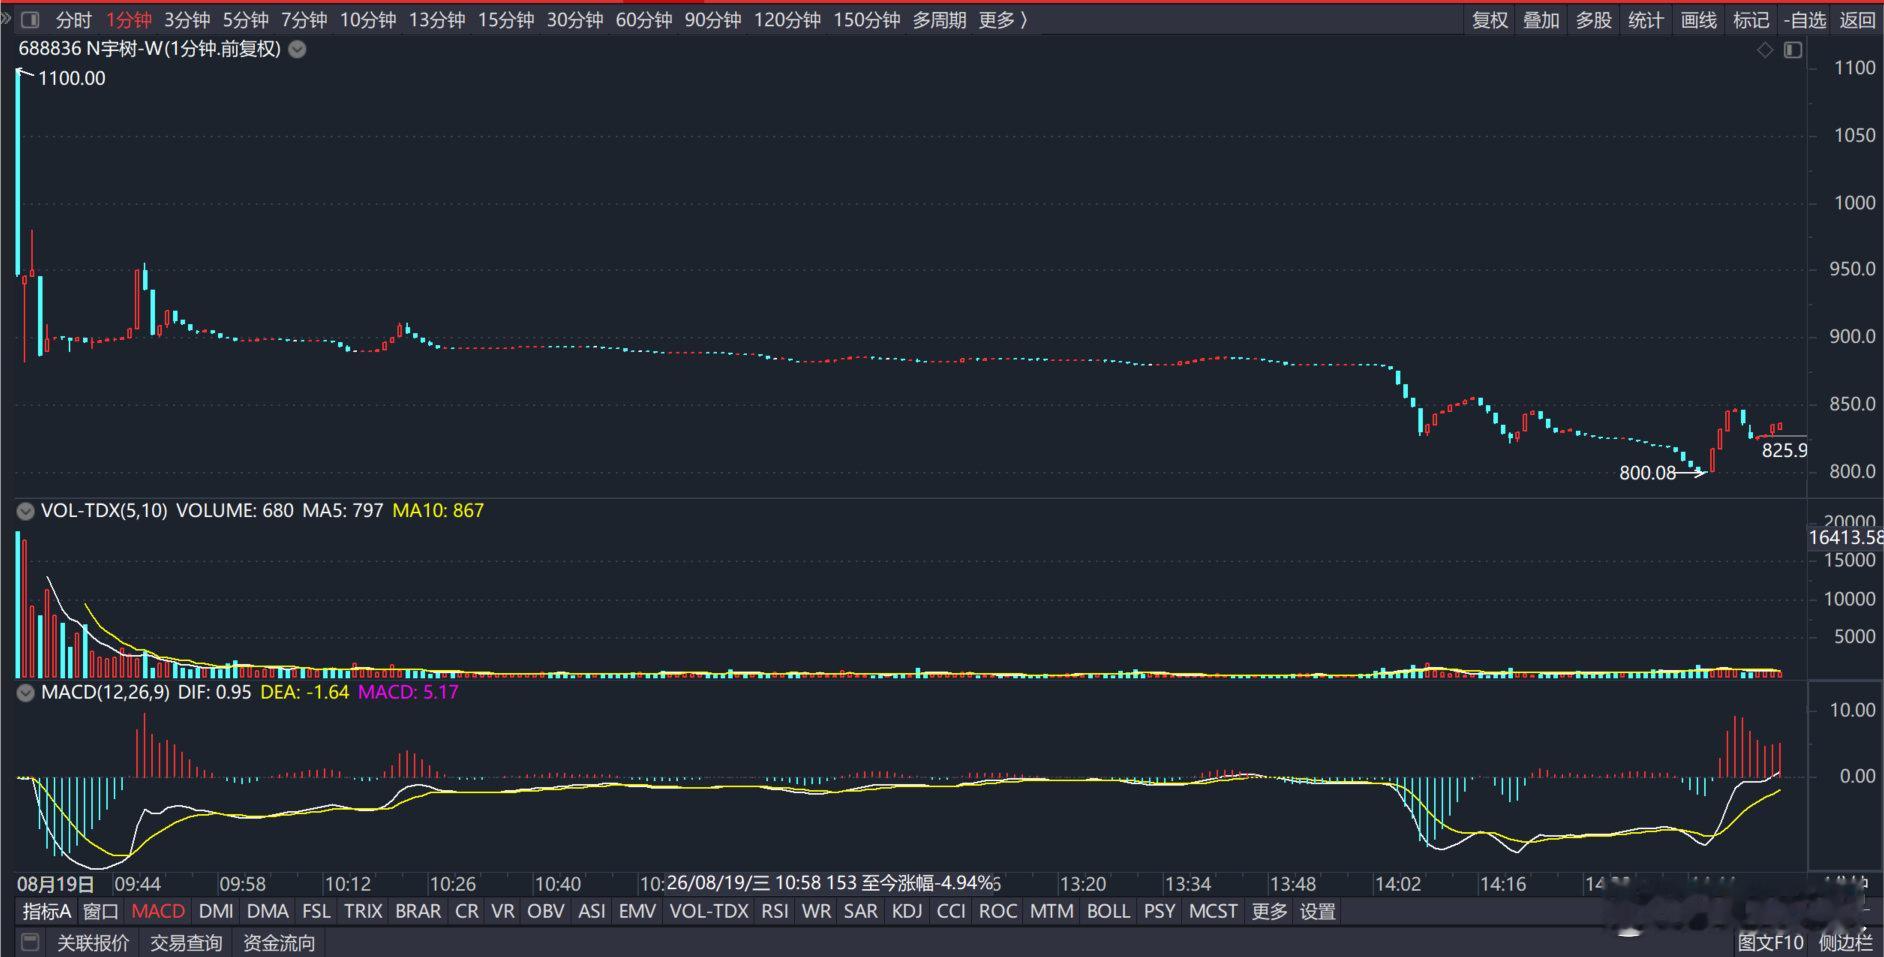Screen dimensions: 1884x957
Task: Click the small panel icon left of 关联报价
Action: (30, 942)
